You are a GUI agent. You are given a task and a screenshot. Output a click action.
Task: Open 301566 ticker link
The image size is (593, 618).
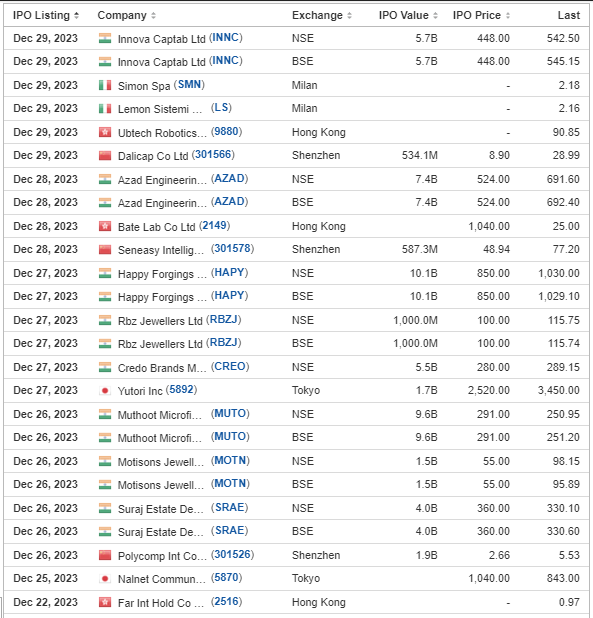coord(213,154)
